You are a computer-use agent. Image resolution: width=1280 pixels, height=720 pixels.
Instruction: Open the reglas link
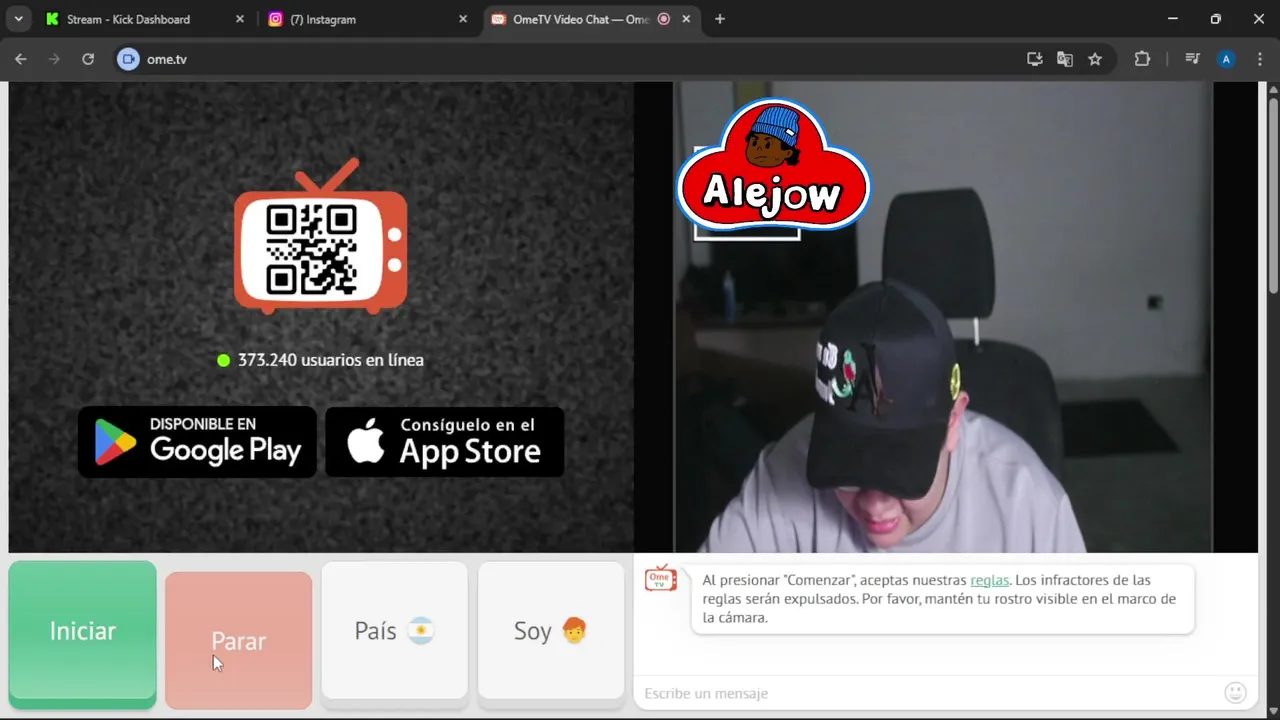[989, 580]
